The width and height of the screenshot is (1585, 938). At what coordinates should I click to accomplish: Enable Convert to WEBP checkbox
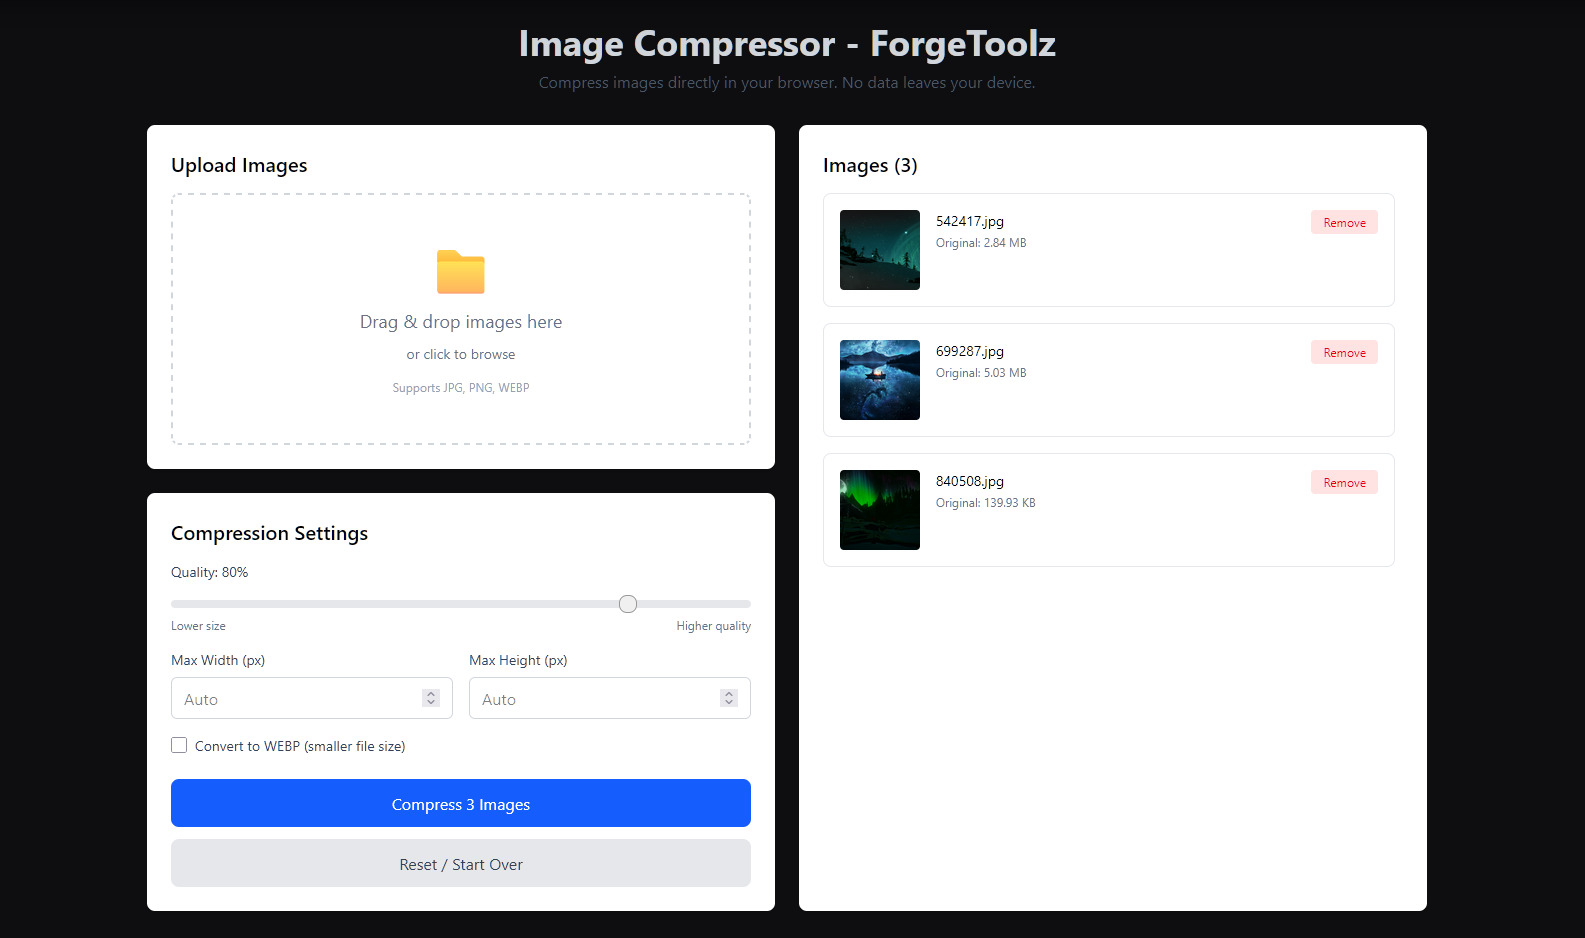[x=179, y=745]
